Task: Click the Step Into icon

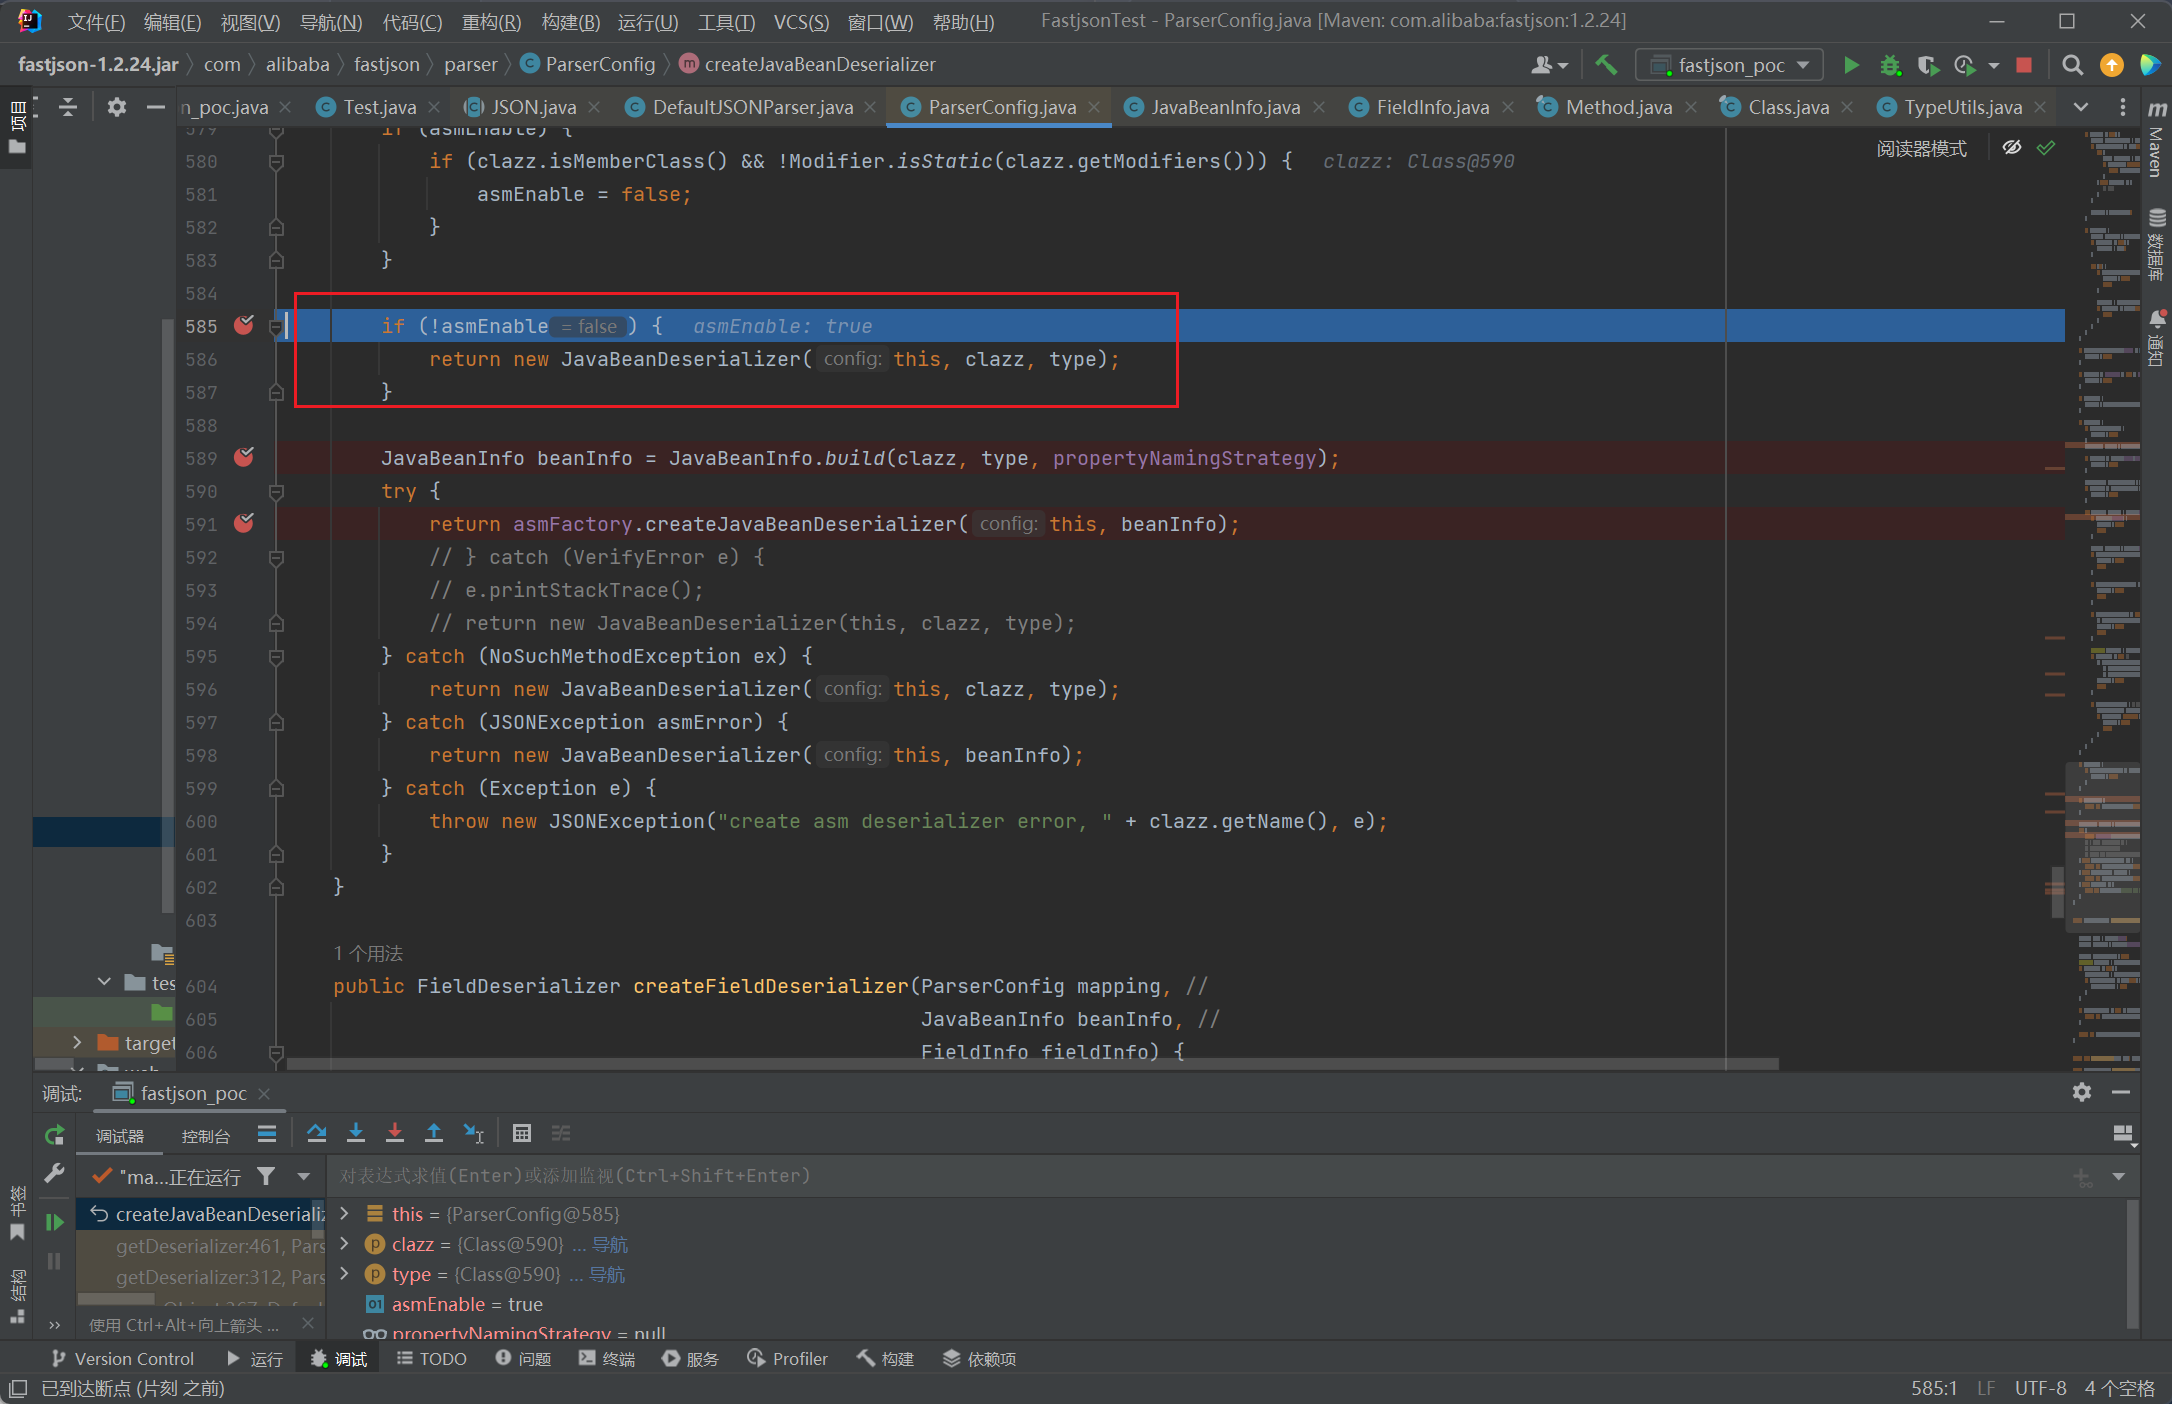Action: (x=356, y=1133)
